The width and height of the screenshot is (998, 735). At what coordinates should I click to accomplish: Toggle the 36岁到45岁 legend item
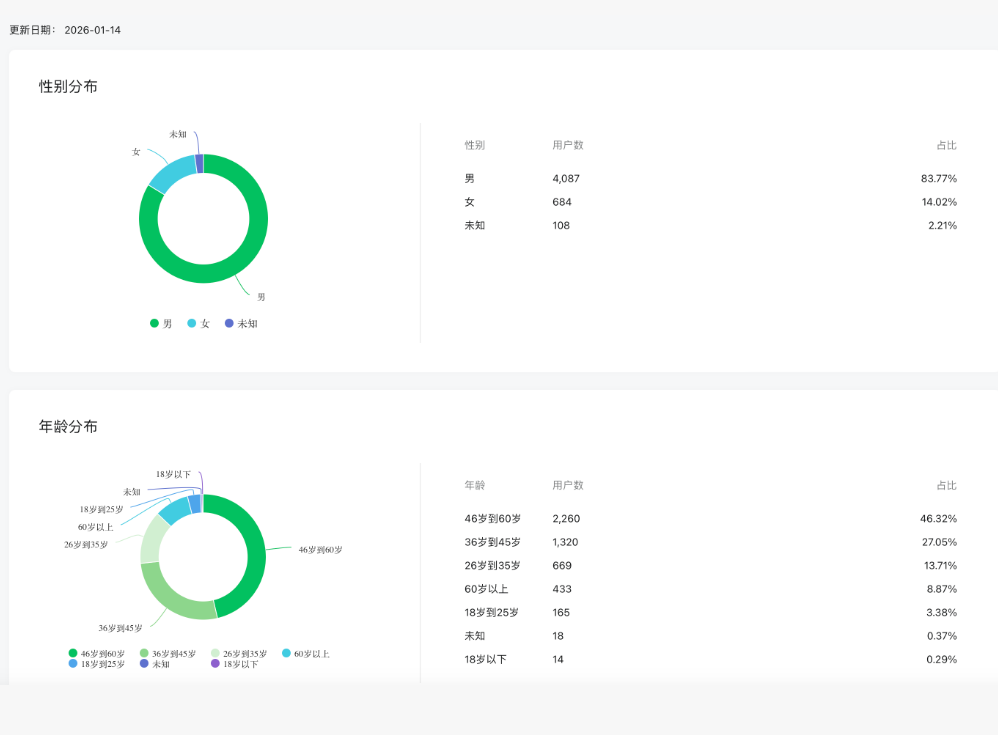point(168,654)
